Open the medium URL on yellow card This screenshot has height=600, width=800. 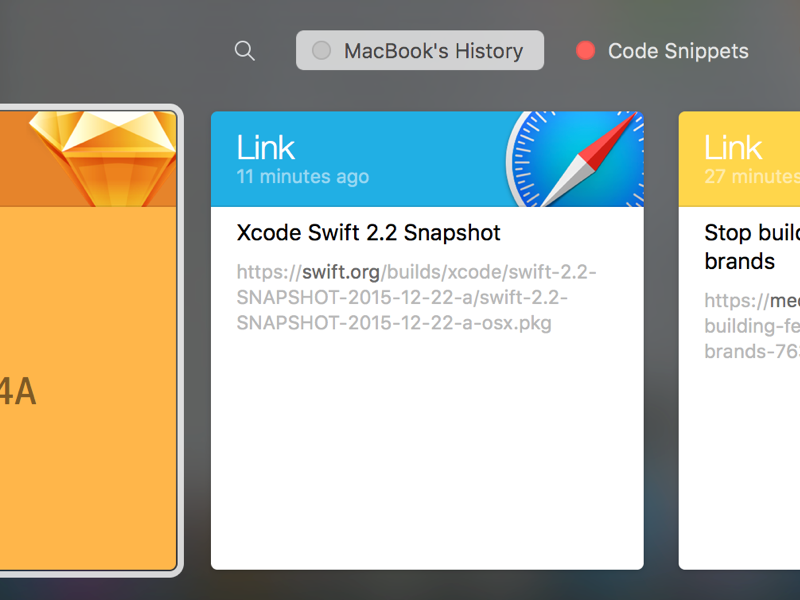click(x=752, y=326)
